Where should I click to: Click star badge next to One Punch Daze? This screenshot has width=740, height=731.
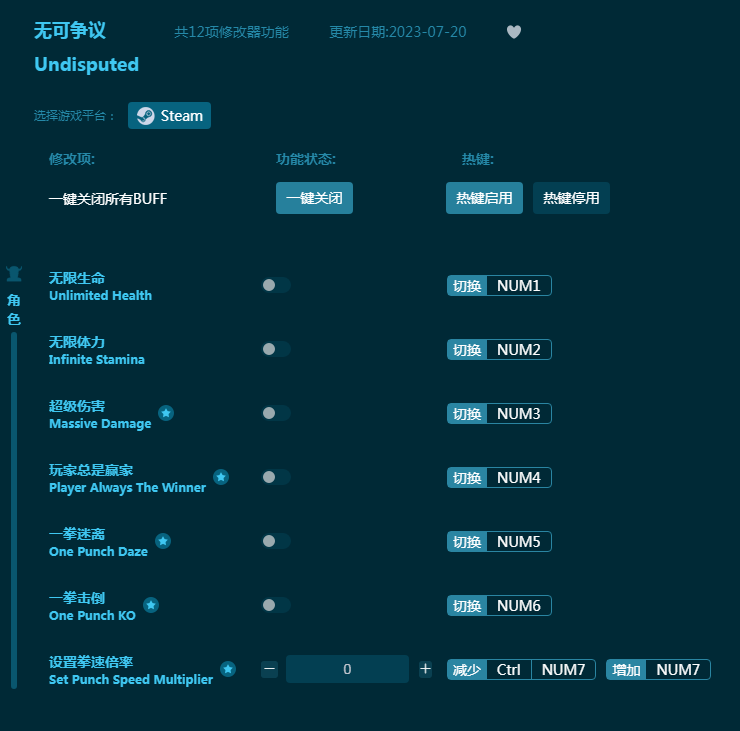163,541
